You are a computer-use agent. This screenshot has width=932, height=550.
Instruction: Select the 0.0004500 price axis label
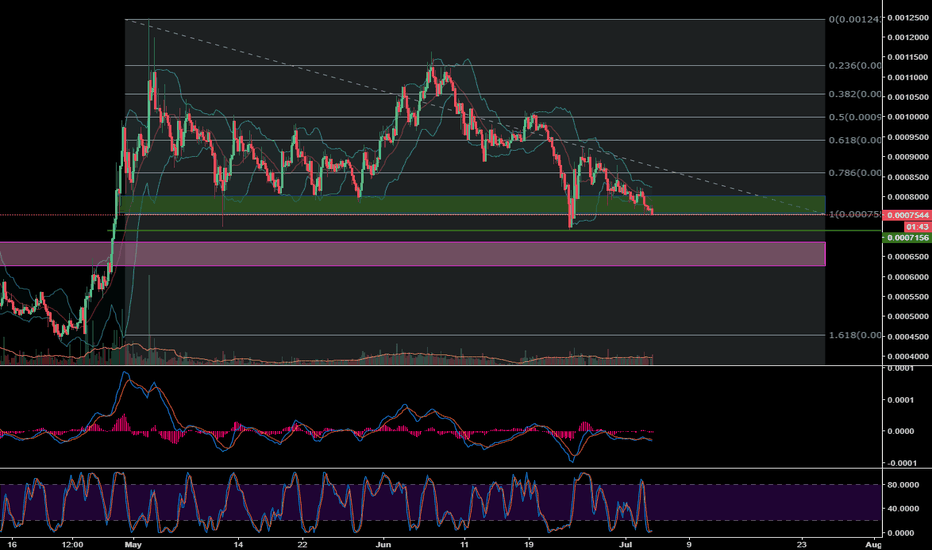click(x=908, y=337)
